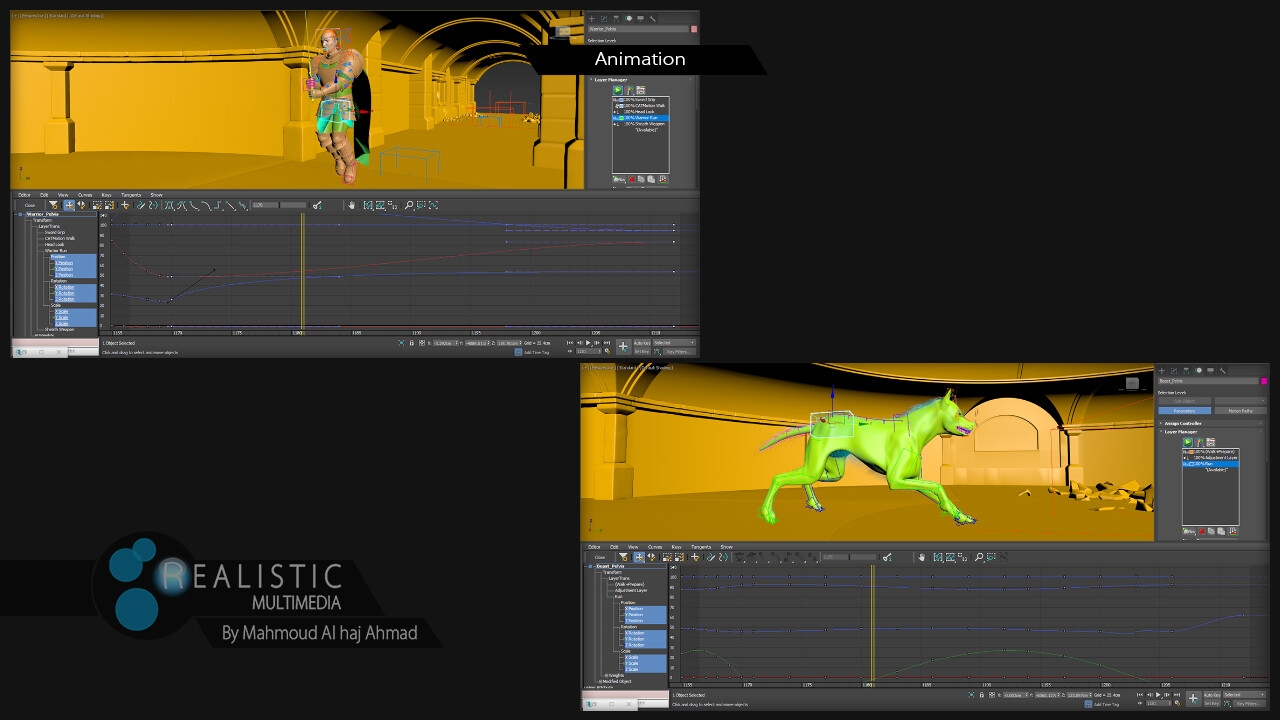The width and height of the screenshot is (1280, 720).
Task: Toggle Auto Key in the Warrior scene window
Action: 642,343
